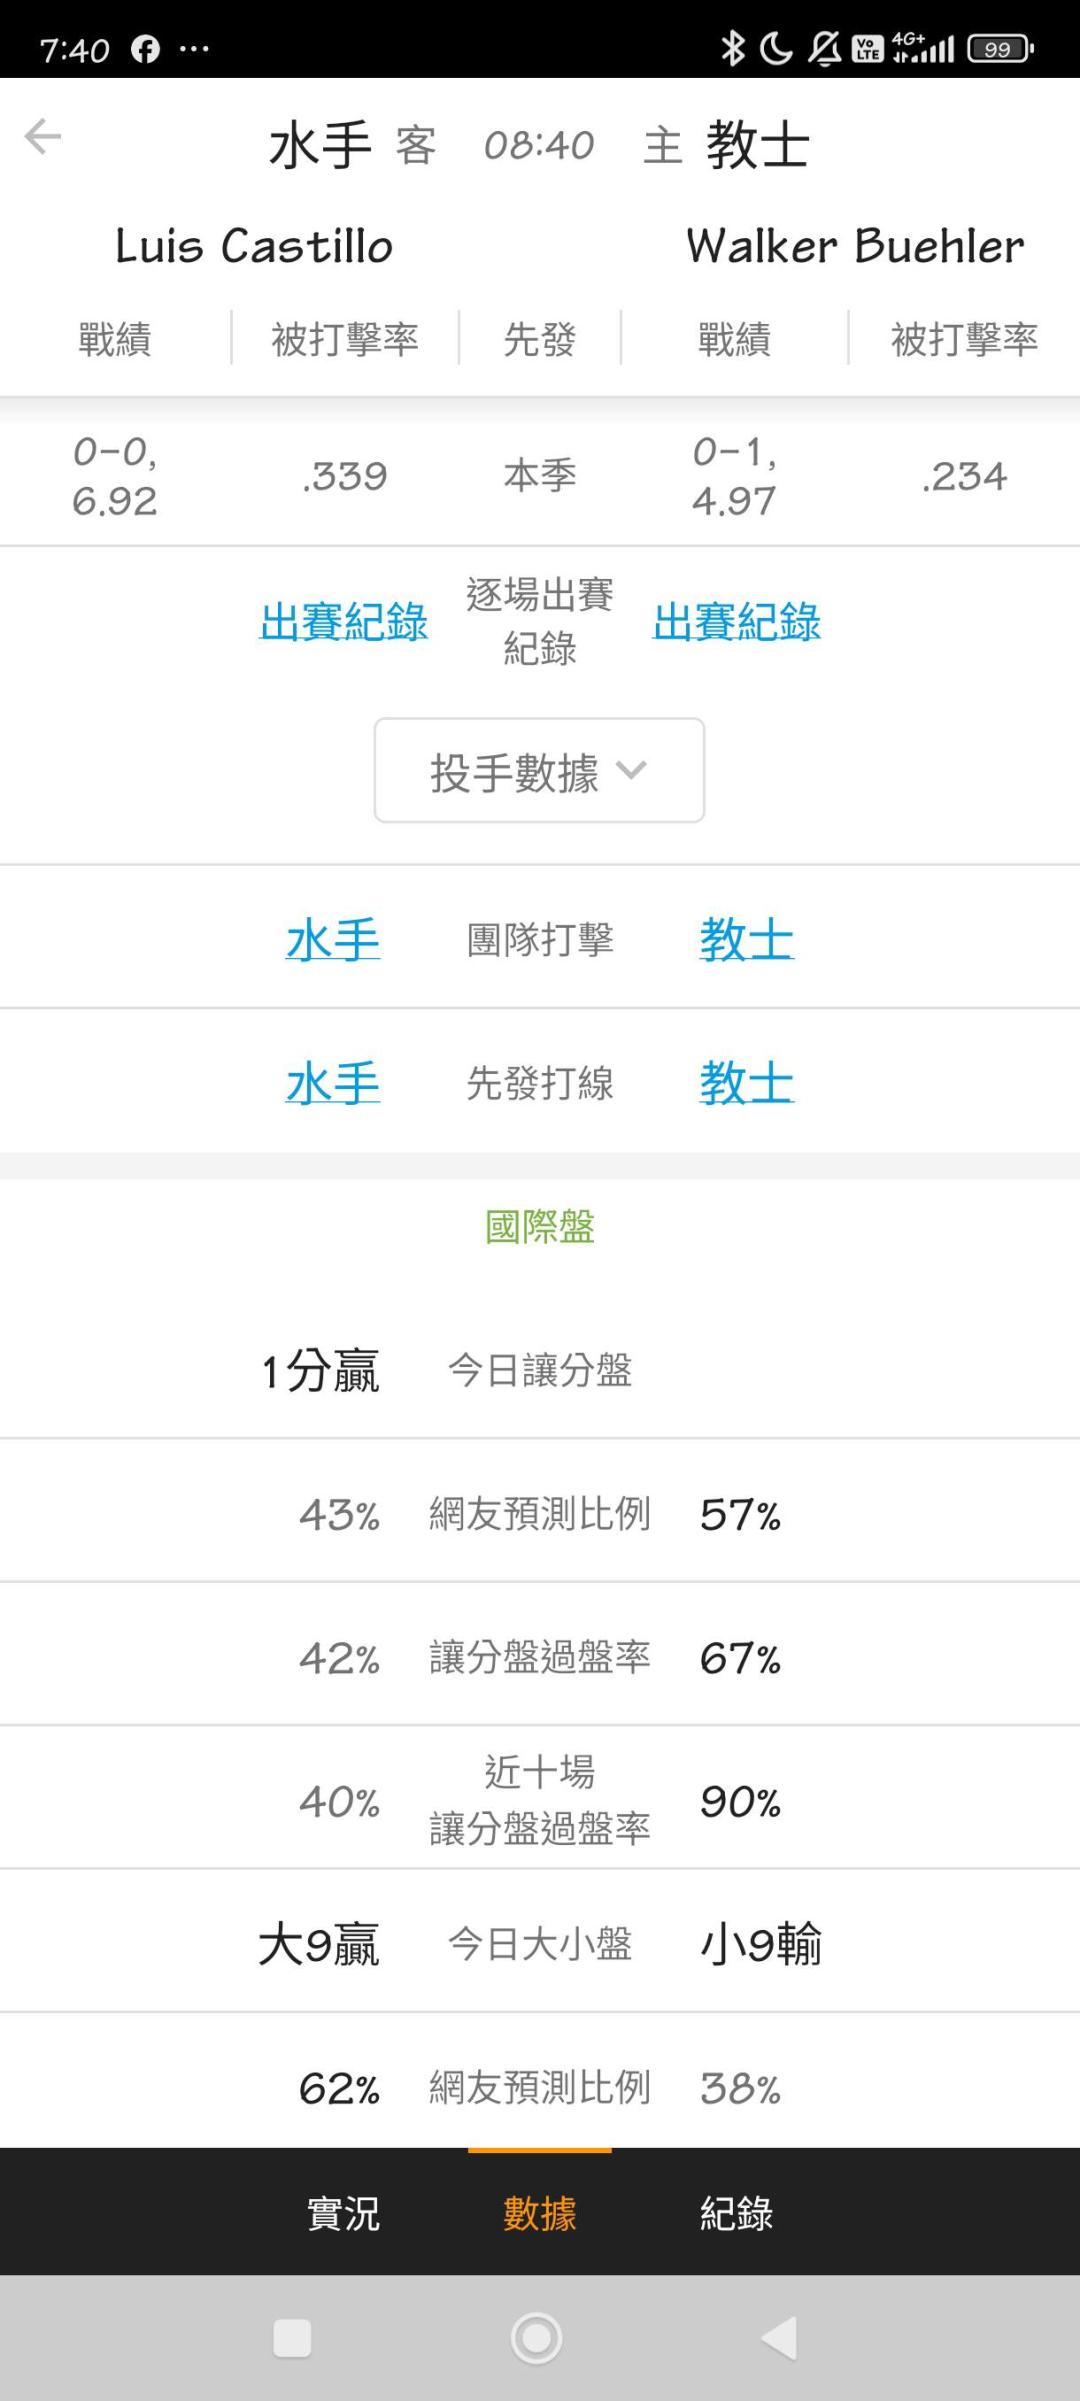Open Luis Castillo's 出賽紀錄 link
The image size is (1080, 2401).
(x=343, y=622)
